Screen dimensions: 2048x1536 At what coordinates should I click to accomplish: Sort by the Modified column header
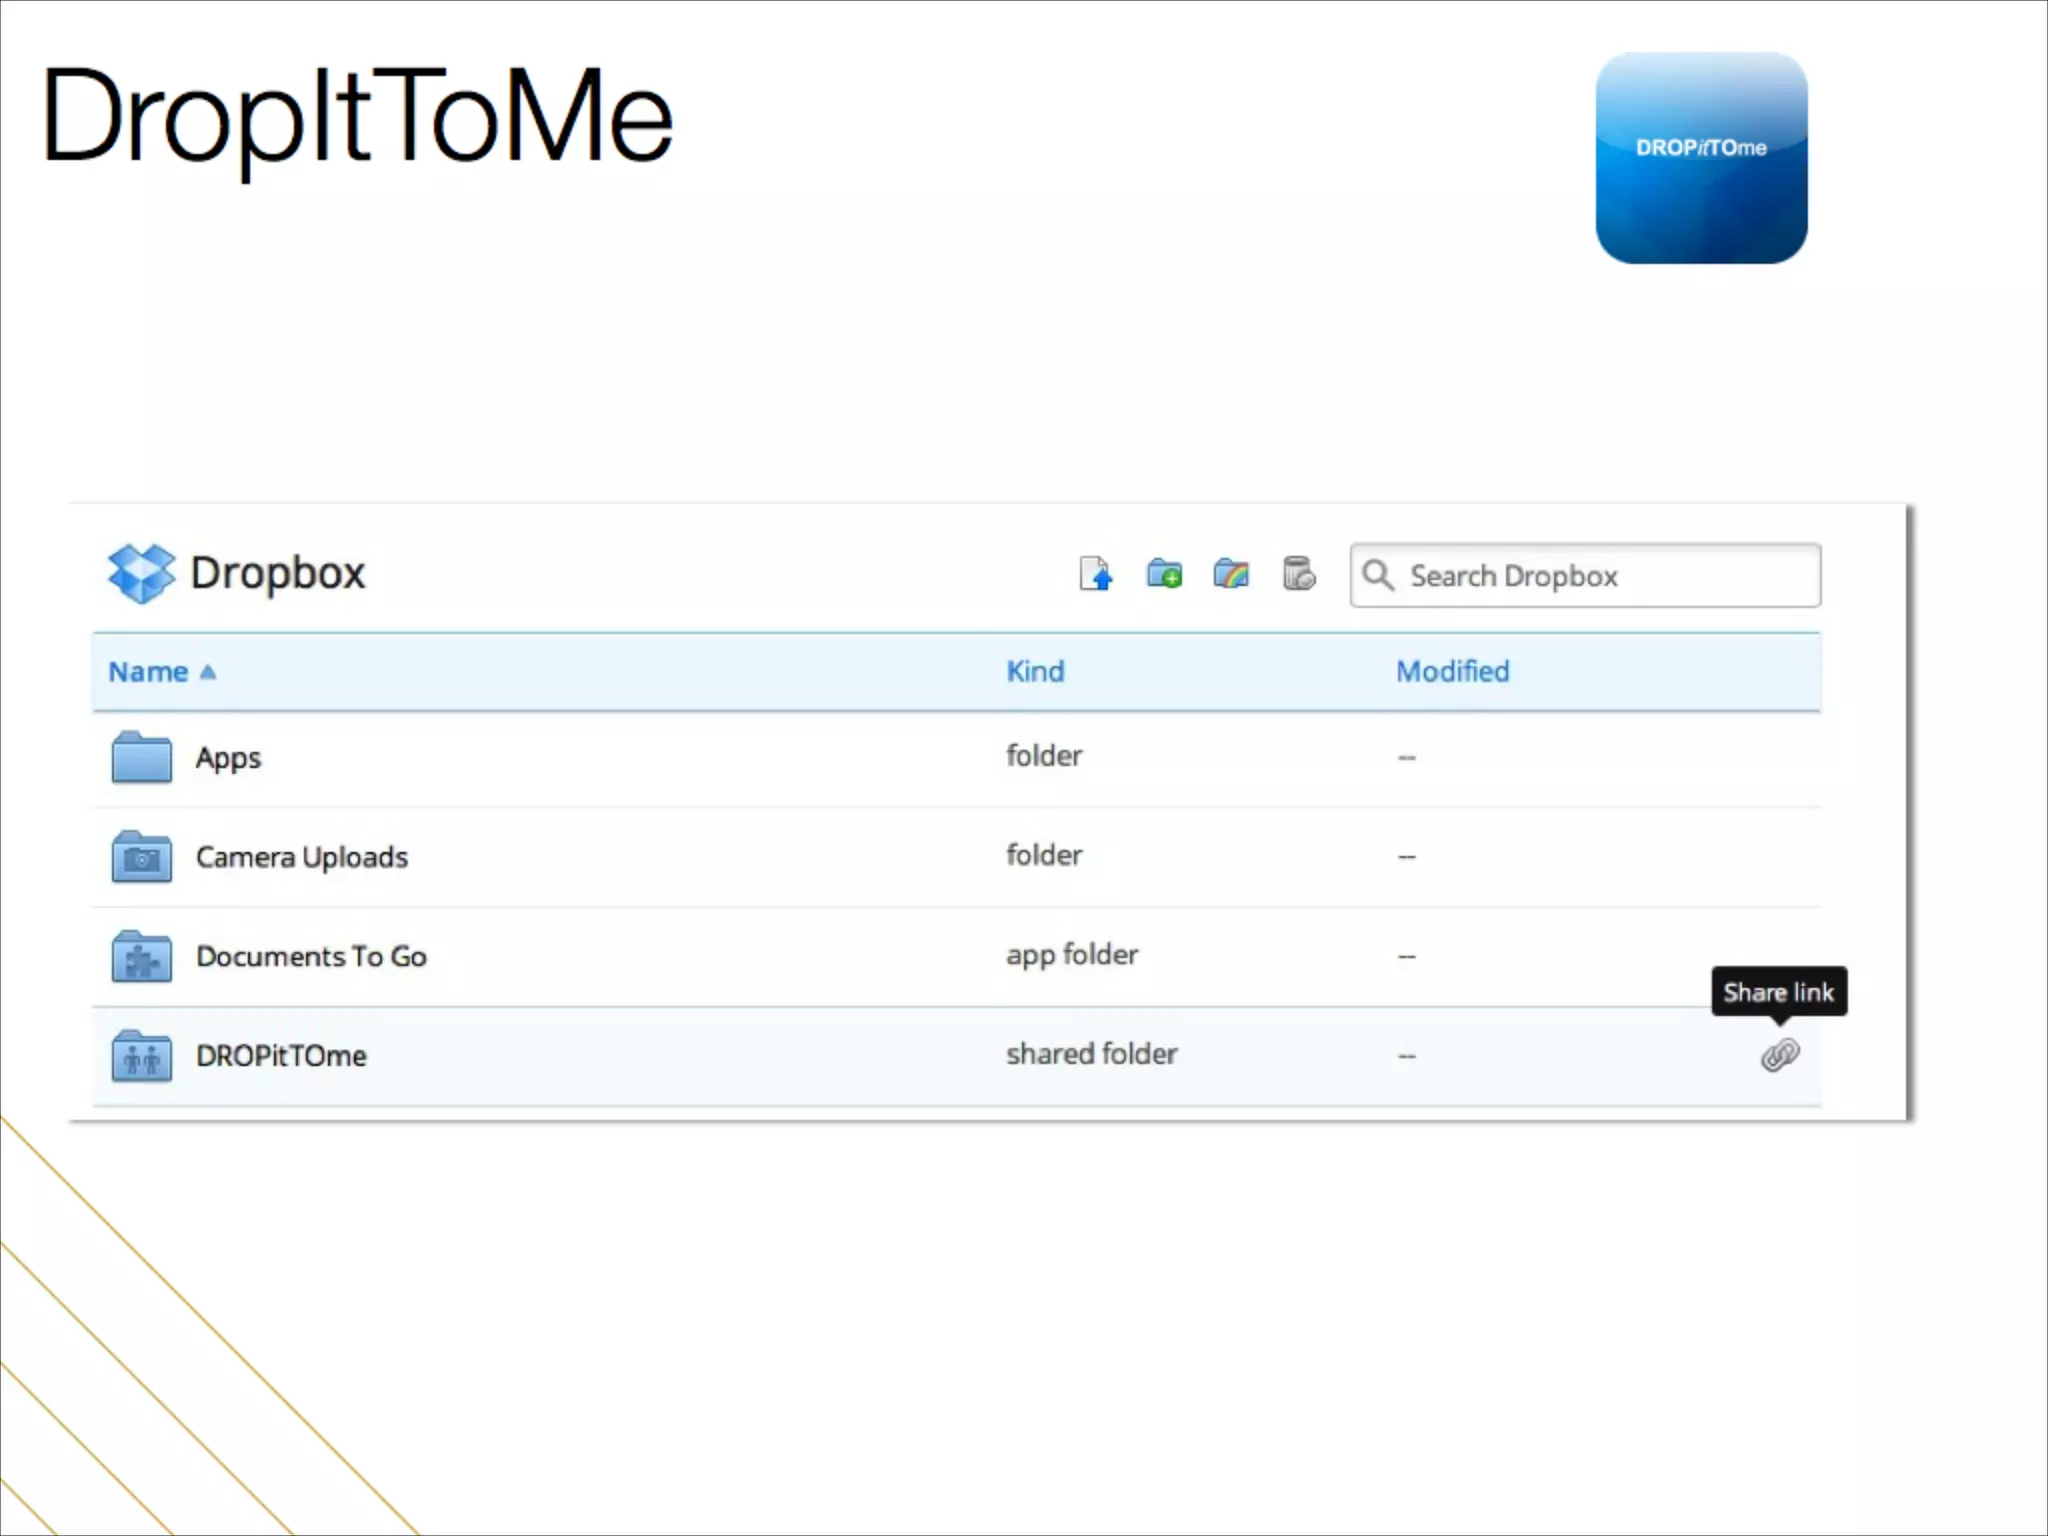coord(1452,671)
